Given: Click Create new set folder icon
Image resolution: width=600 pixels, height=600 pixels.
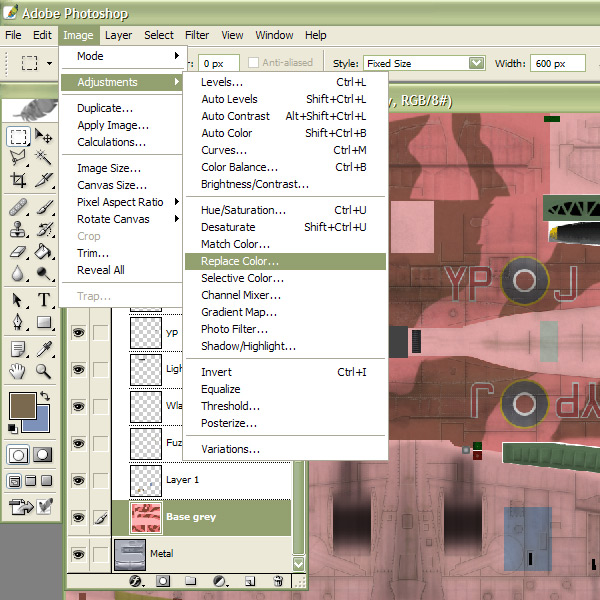Looking at the screenshot, I should (x=191, y=581).
